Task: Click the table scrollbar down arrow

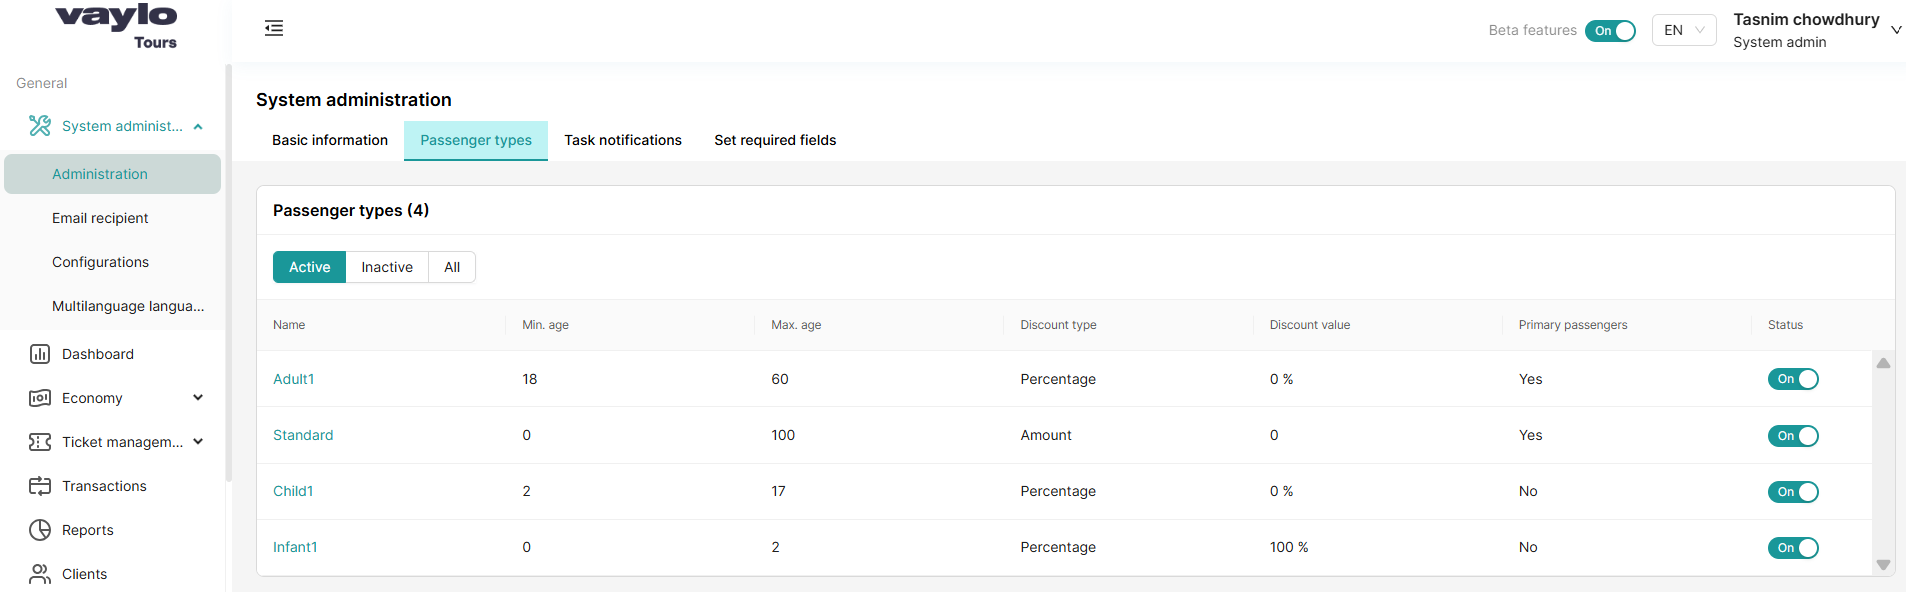Action: (1883, 565)
